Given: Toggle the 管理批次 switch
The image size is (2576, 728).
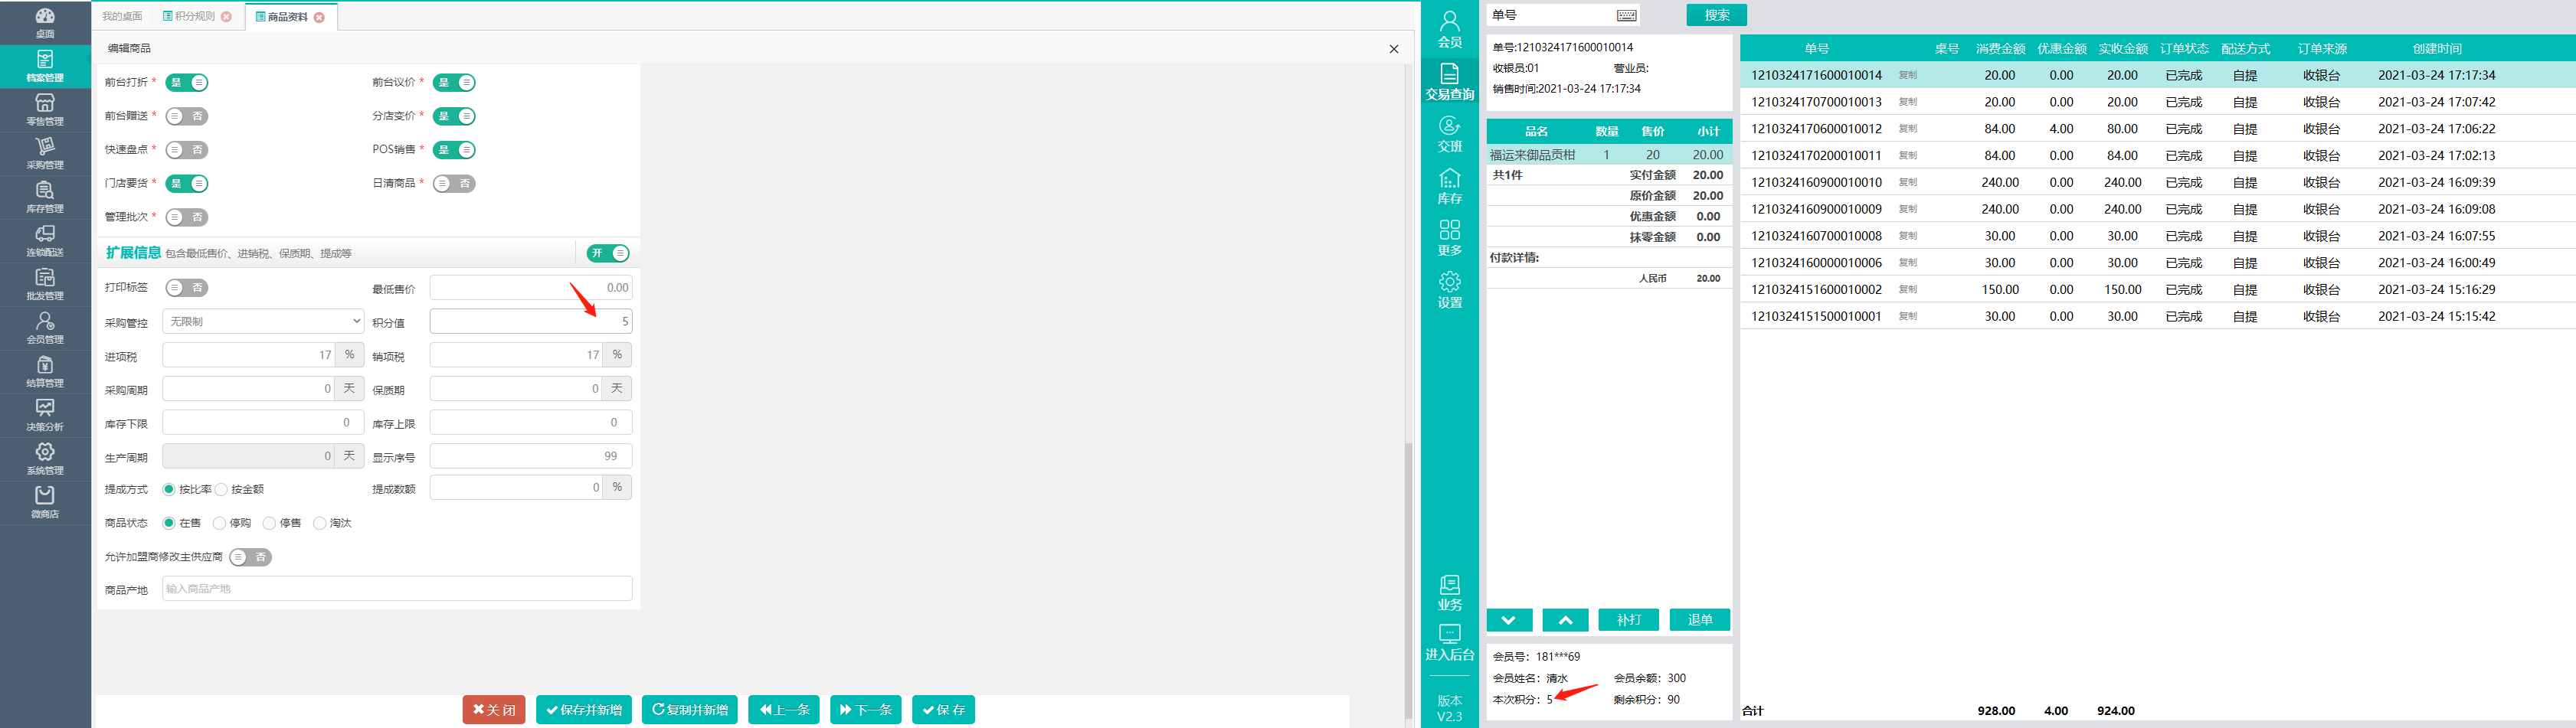Looking at the screenshot, I should tap(187, 217).
